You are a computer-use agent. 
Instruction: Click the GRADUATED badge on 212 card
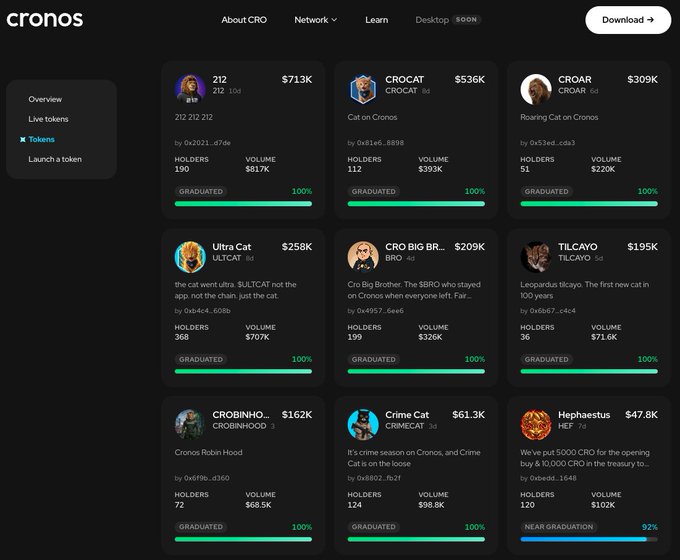click(x=201, y=191)
